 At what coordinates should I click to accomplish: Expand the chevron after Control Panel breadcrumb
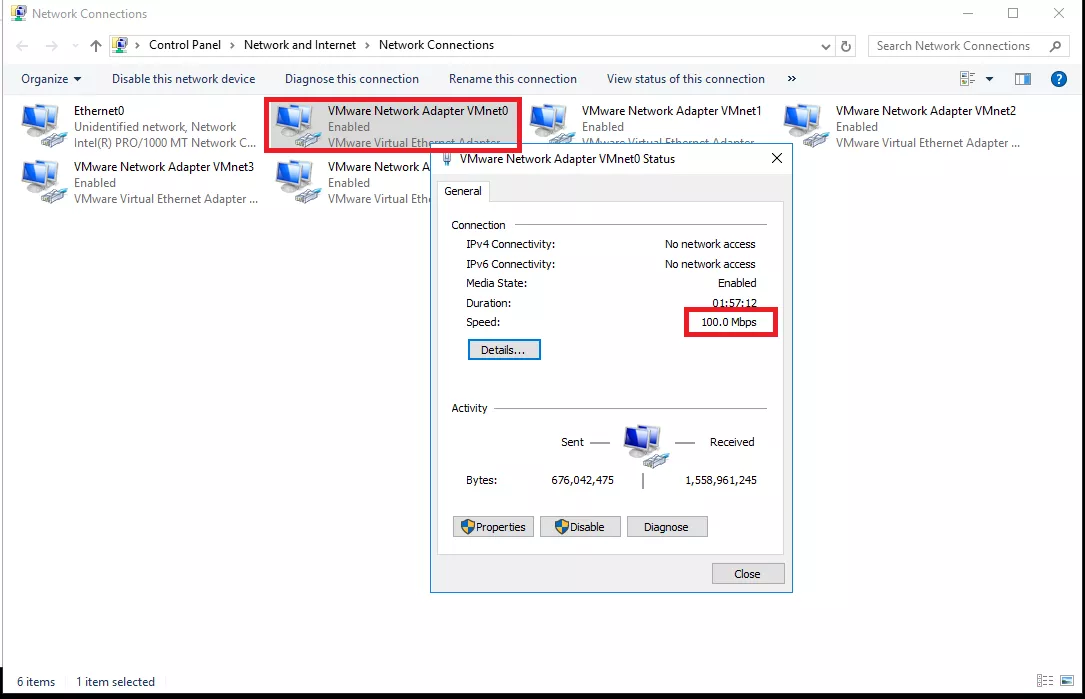point(232,45)
